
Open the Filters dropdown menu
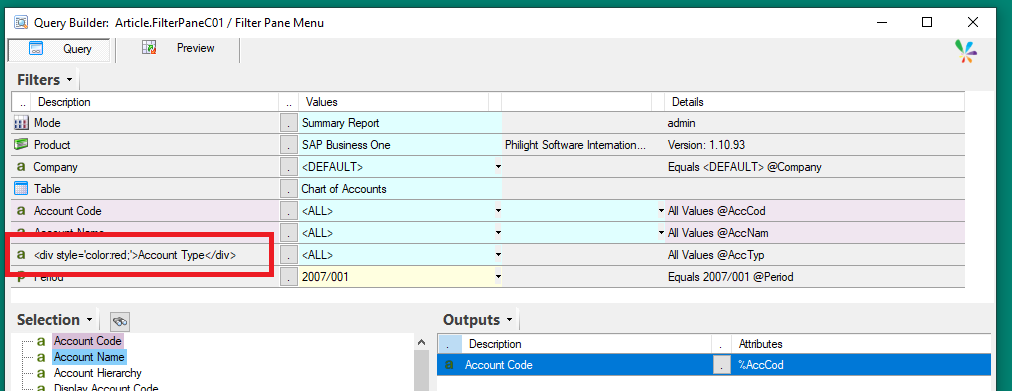pos(70,80)
